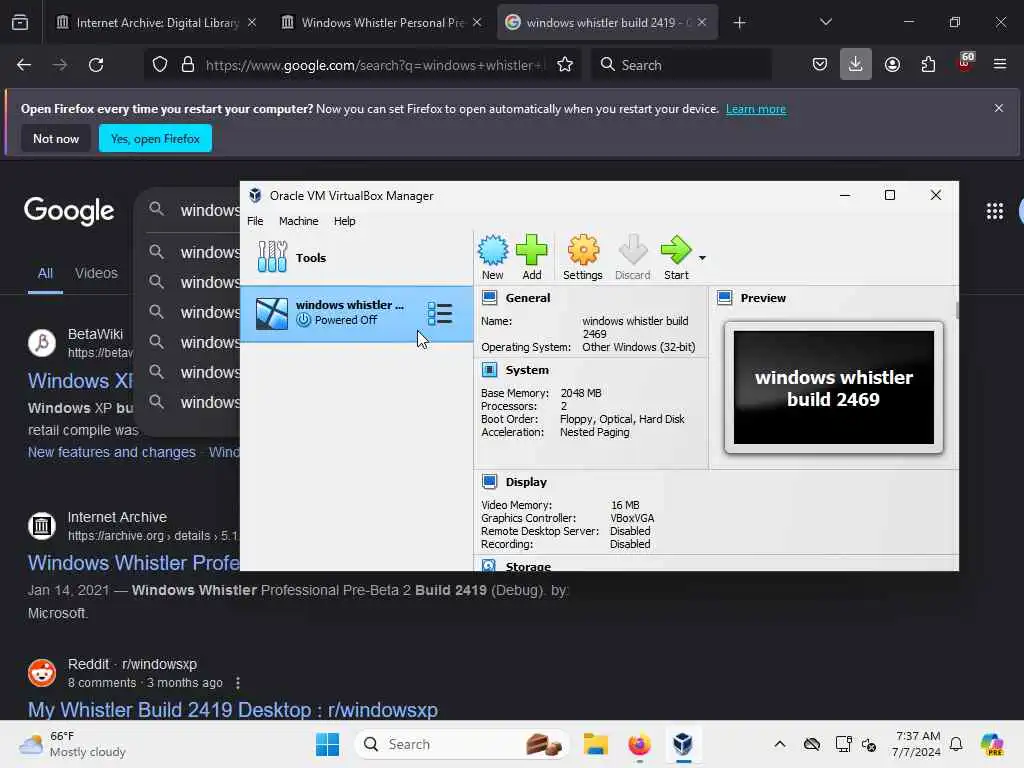Go back in Firefox

(24, 65)
